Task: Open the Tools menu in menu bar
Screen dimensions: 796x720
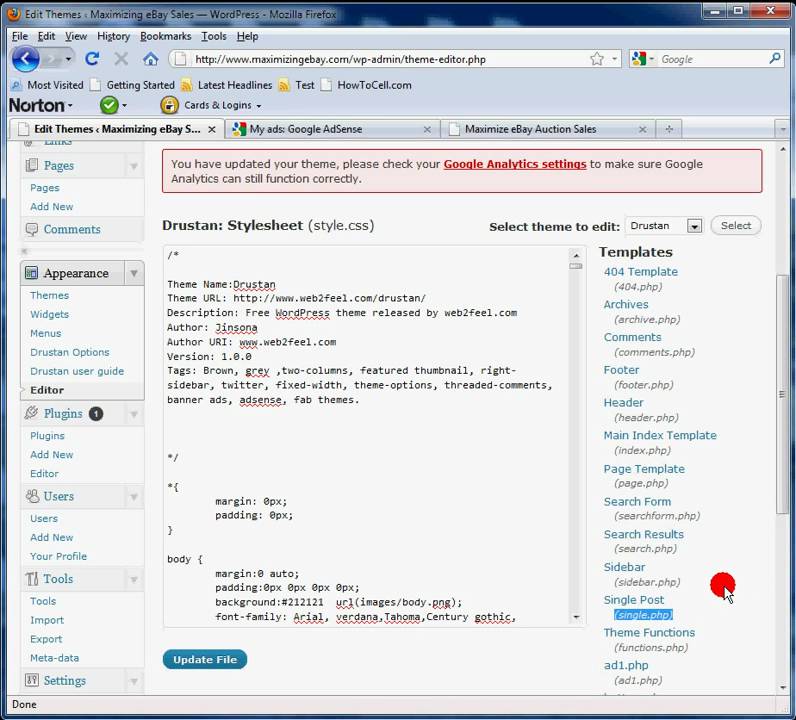Action: (214, 37)
